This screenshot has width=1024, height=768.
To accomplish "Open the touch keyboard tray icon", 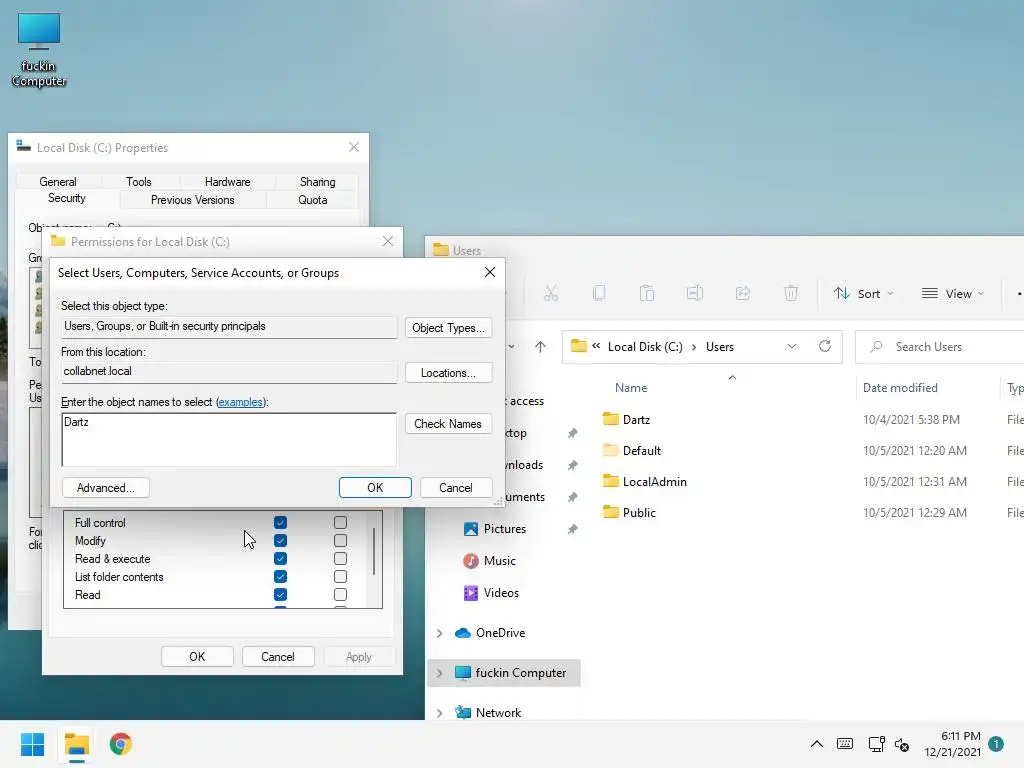I will coord(844,744).
